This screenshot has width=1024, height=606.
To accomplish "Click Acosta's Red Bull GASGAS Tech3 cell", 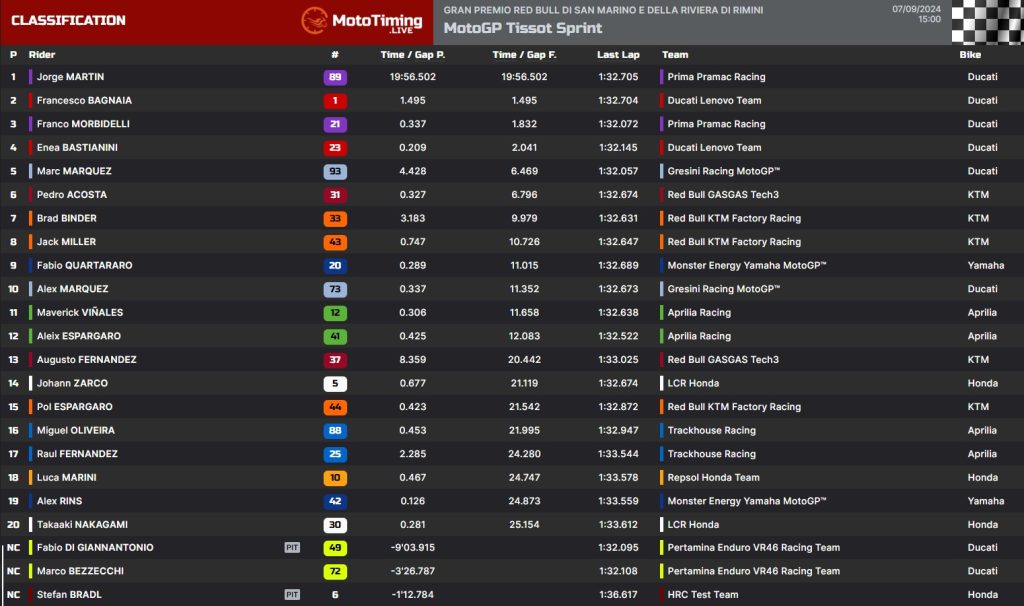I will [x=723, y=195].
